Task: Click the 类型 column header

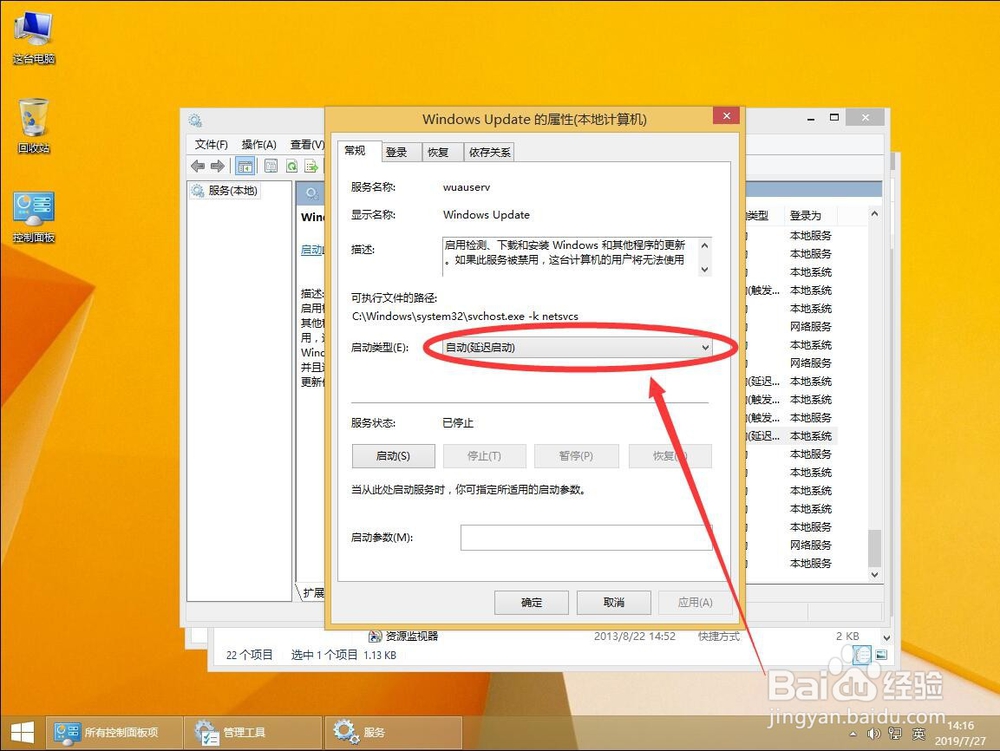Action: pos(757,215)
